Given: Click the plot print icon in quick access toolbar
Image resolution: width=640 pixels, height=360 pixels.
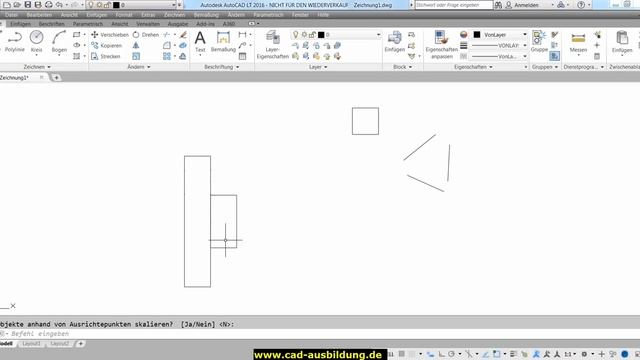Looking at the screenshot, I should [49, 5].
